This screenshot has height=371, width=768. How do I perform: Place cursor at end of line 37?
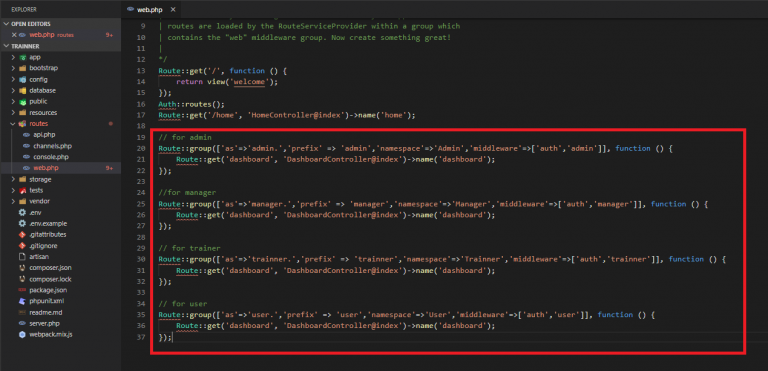click(173, 337)
